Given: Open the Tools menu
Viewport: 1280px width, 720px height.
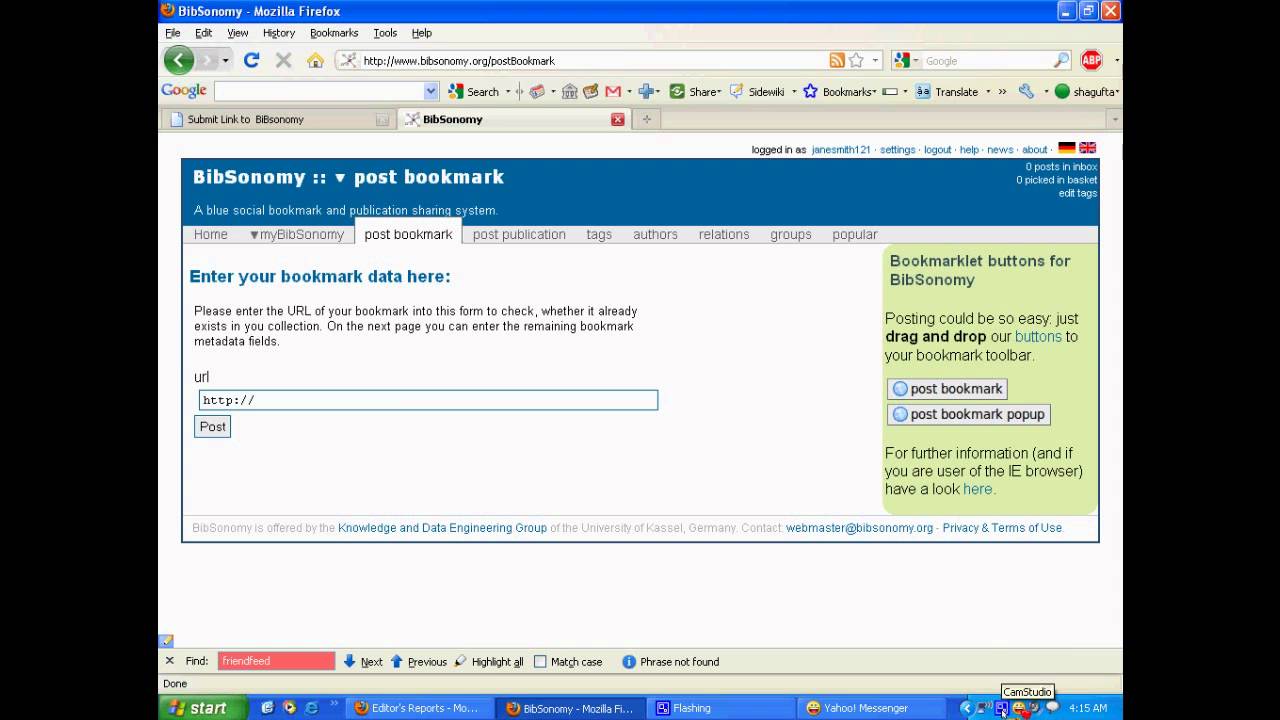Looking at the screenshot, I should 385,33.
